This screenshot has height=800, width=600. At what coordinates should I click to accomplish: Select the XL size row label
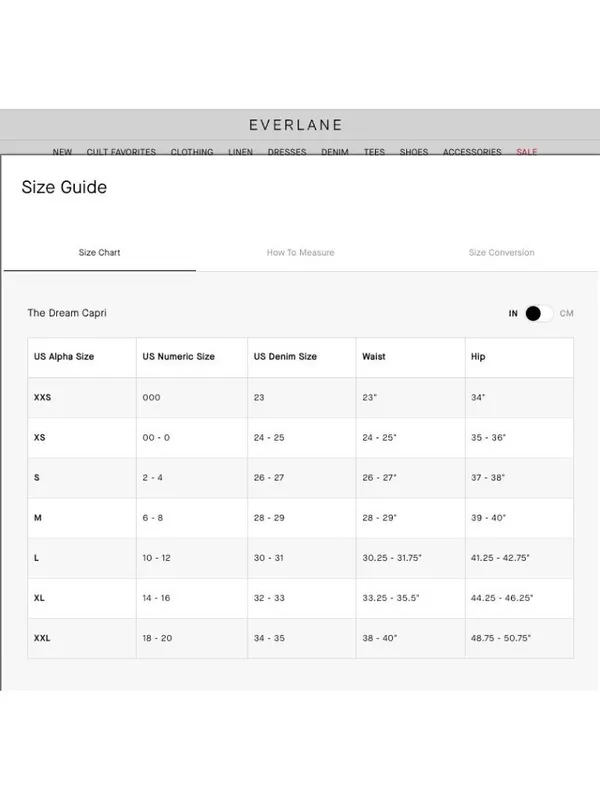tap(39, 598)
